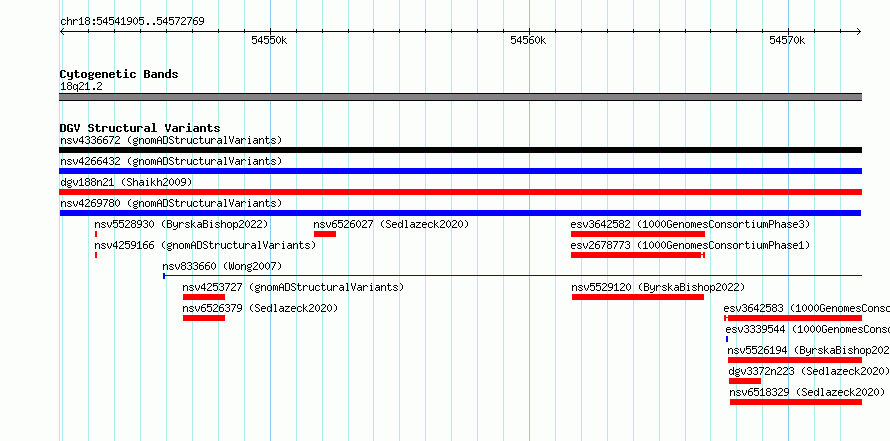Click the nsv833660 Wong2007 thin blue line
890x441 pixels.
[x=513, y=276]
